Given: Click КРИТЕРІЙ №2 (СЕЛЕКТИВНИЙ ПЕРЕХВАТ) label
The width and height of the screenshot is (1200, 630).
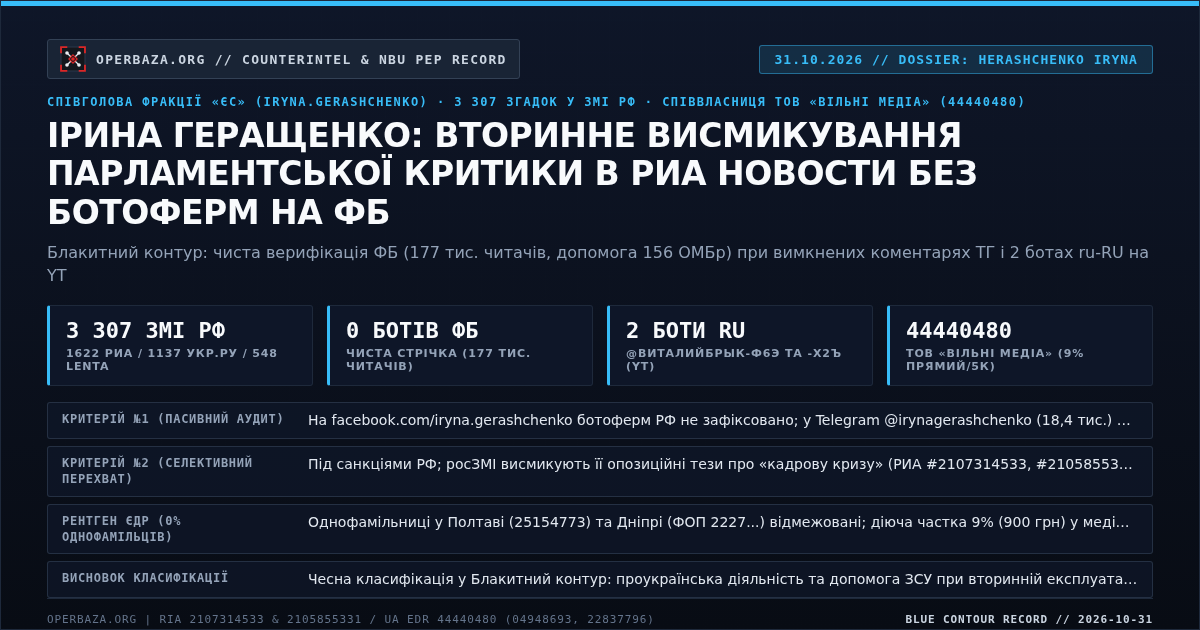Looking at the screenshot, I should (157, 471).
